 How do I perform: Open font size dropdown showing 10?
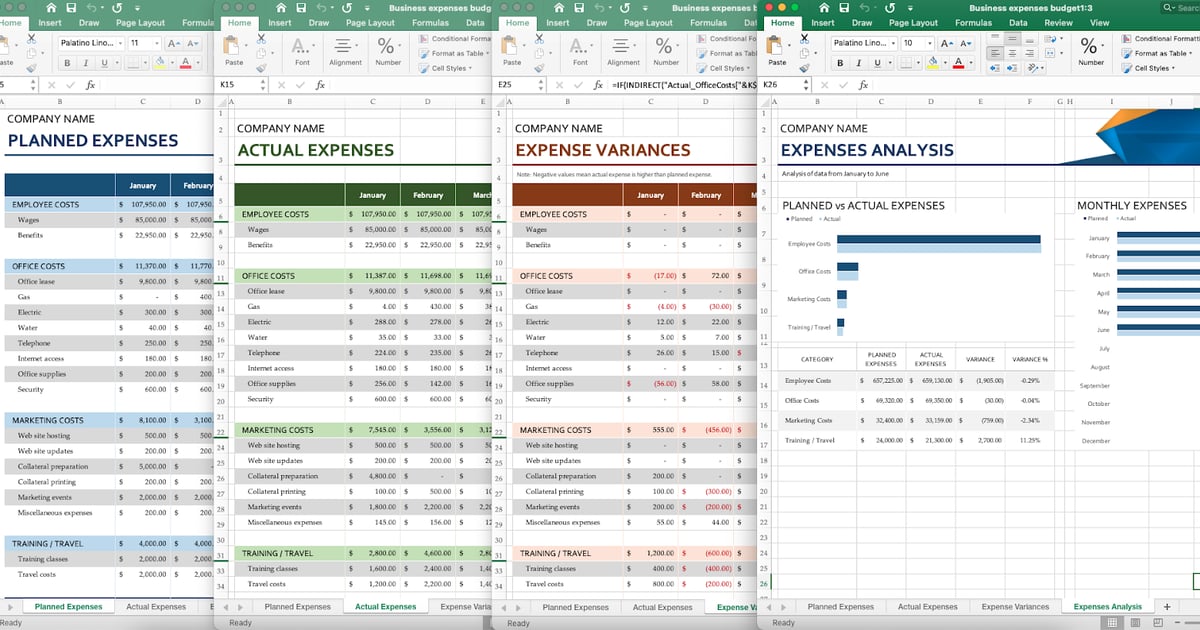[929, 44]
